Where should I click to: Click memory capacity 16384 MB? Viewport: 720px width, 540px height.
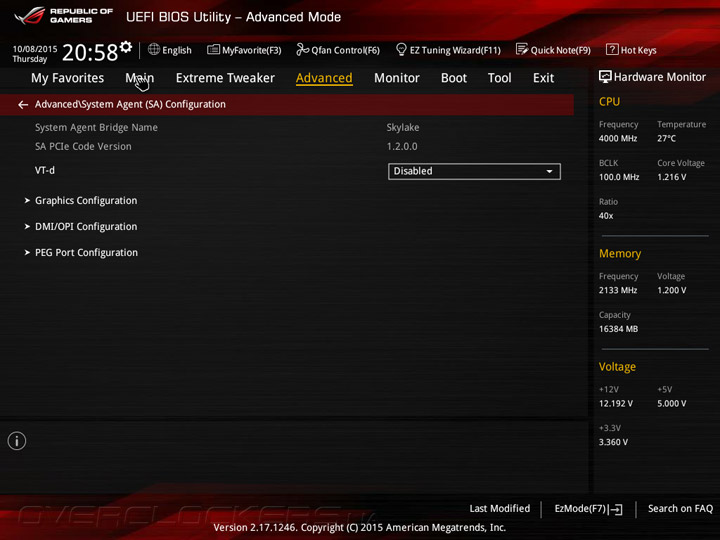click(x=619, y=329)
